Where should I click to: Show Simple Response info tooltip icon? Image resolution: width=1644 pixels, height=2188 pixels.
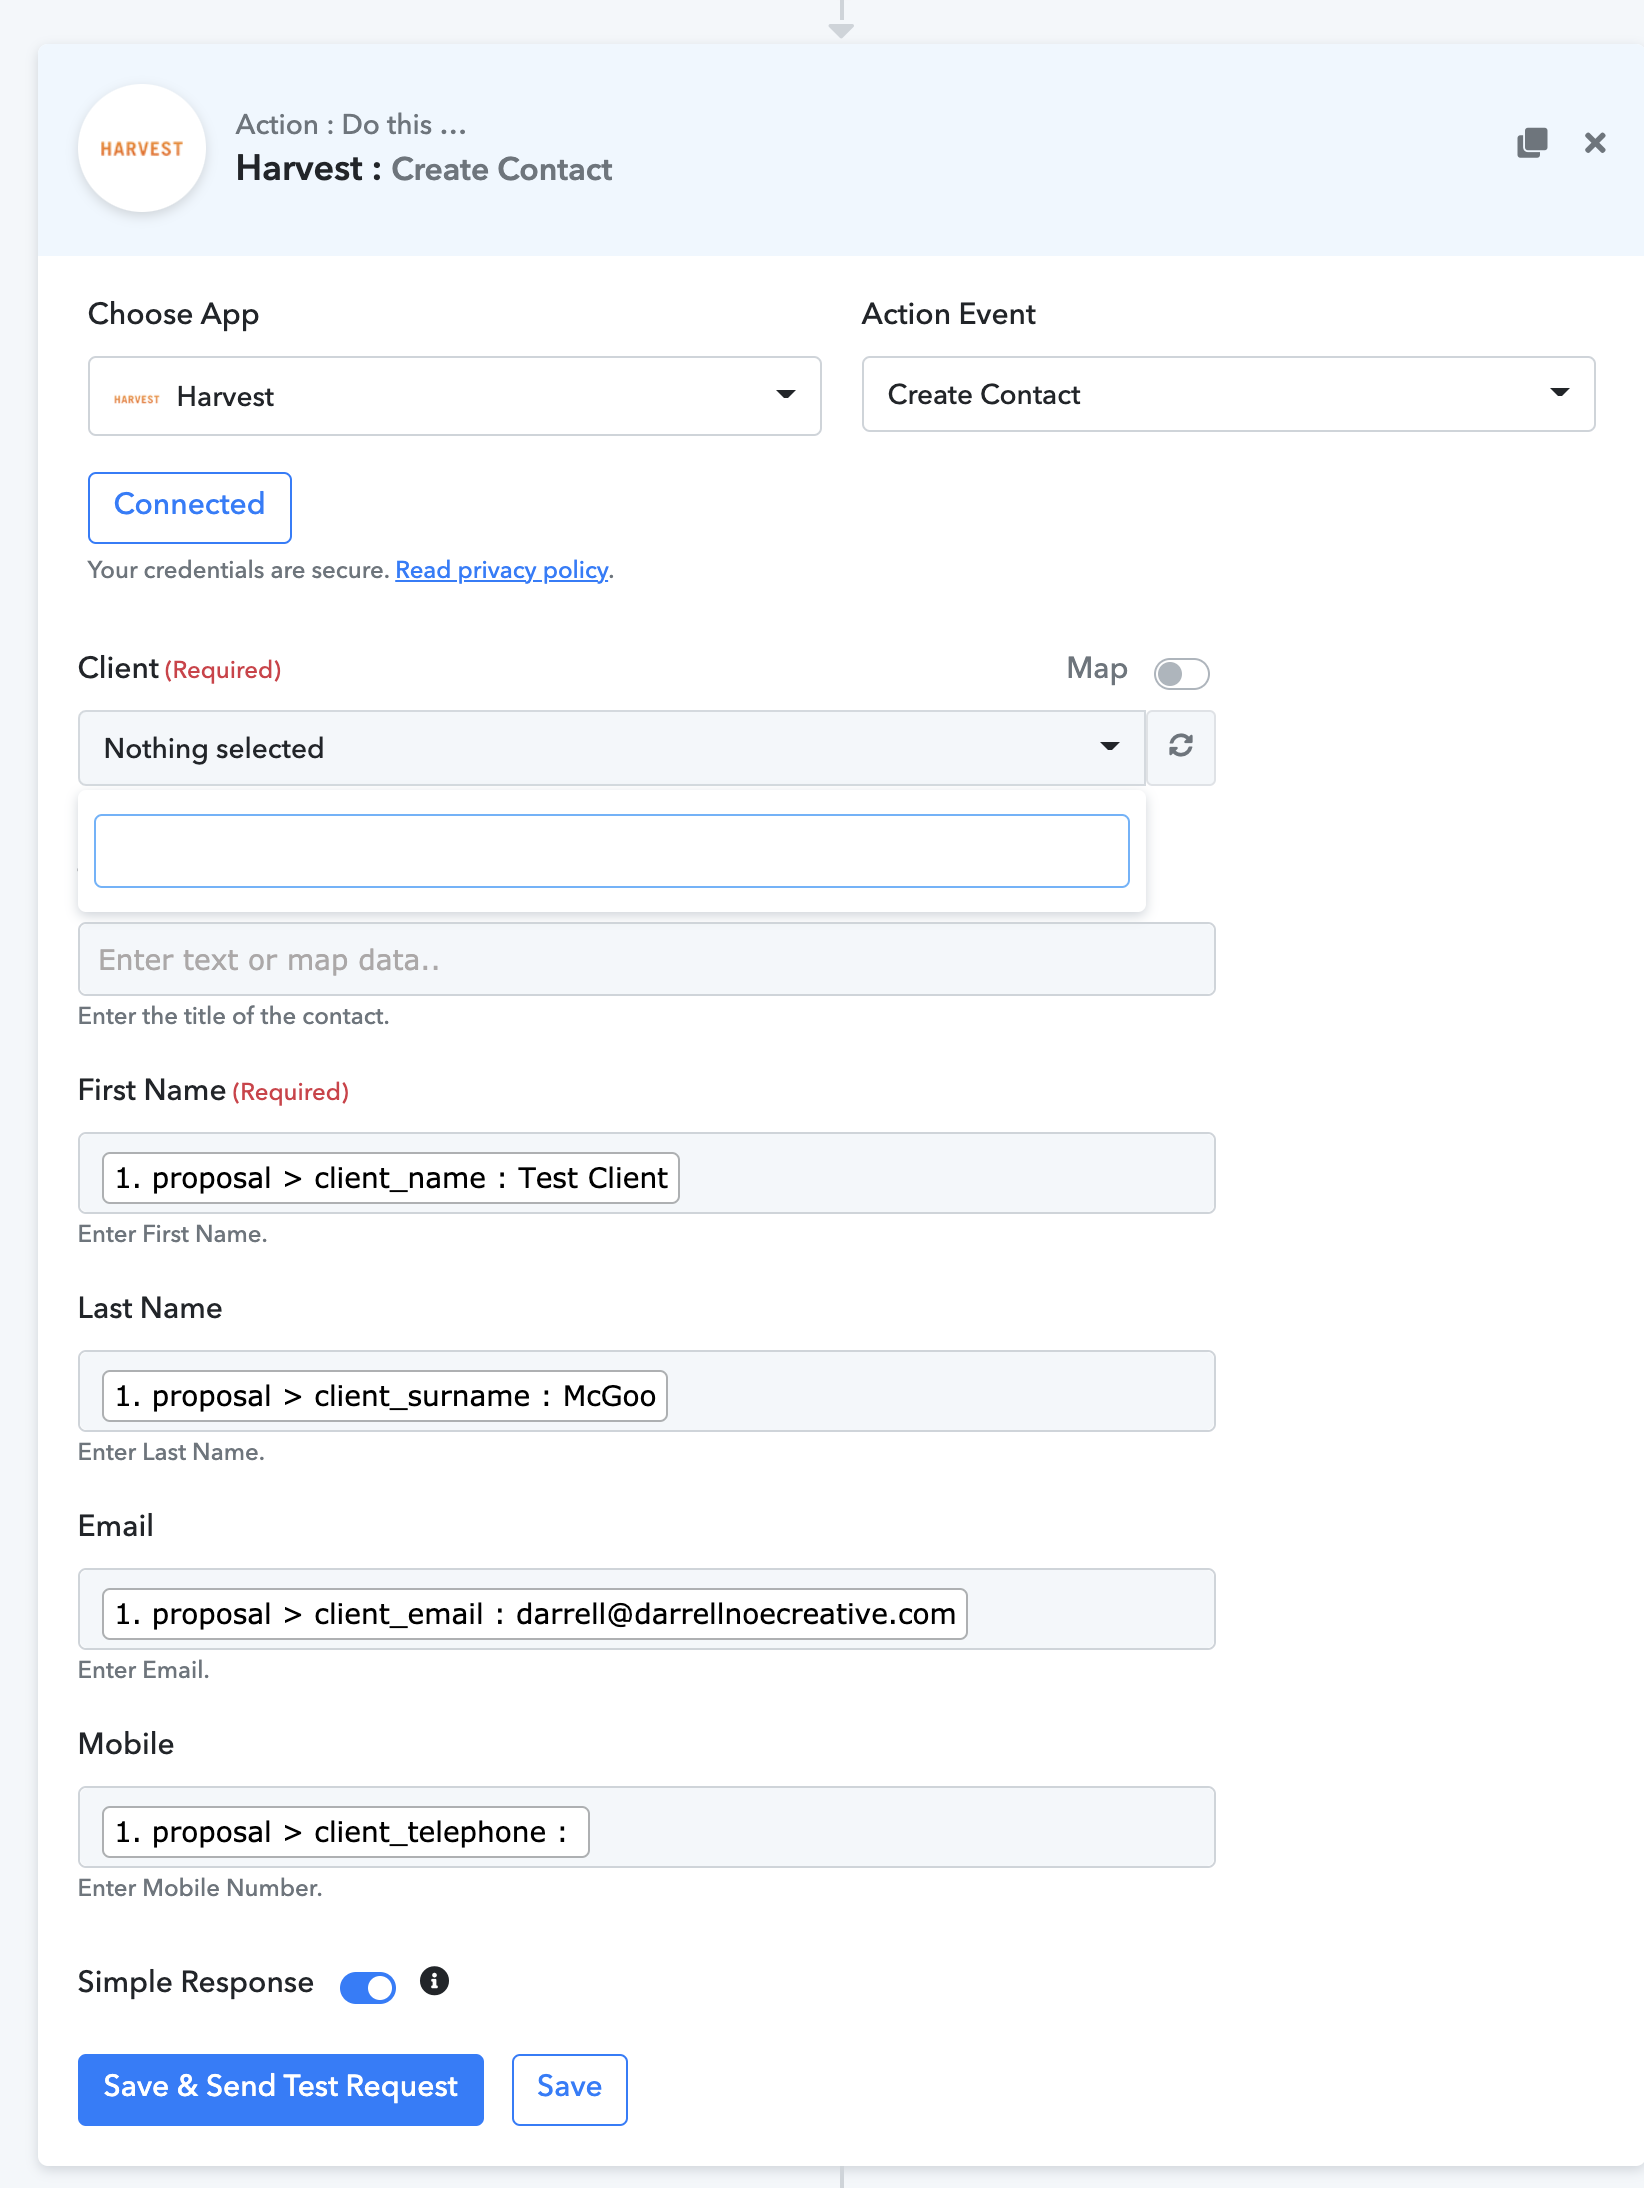pos(434,1981)
